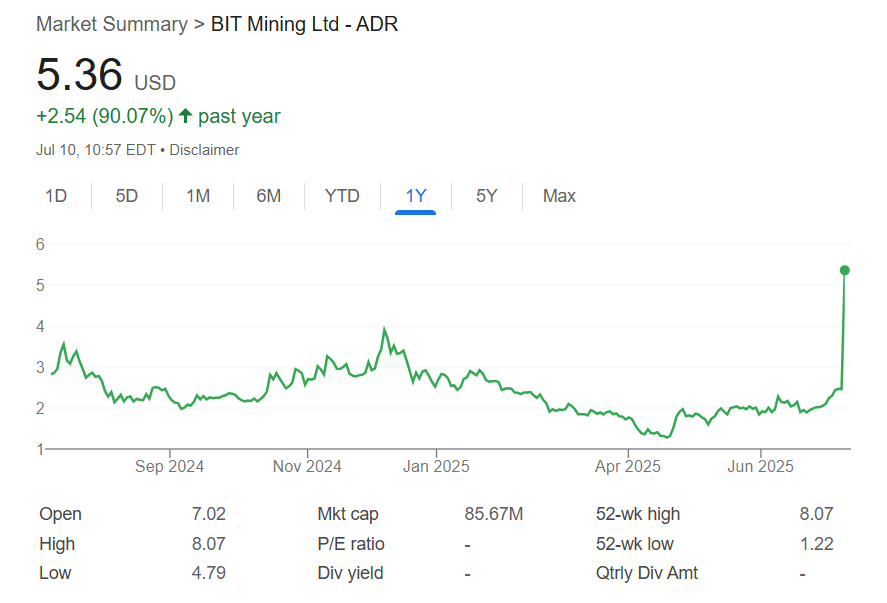Screen dimensions: 887x603
Task: Click the Jan 2025 axis label
Action: click(x=436, y=466)
